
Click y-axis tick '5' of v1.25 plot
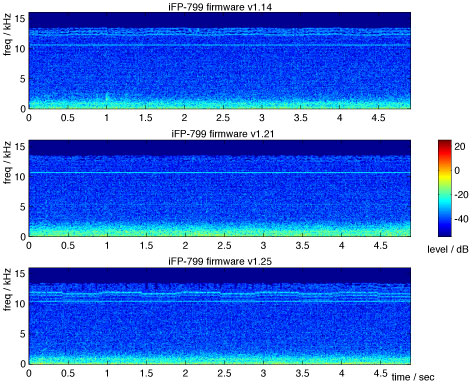tap(23, 334)
